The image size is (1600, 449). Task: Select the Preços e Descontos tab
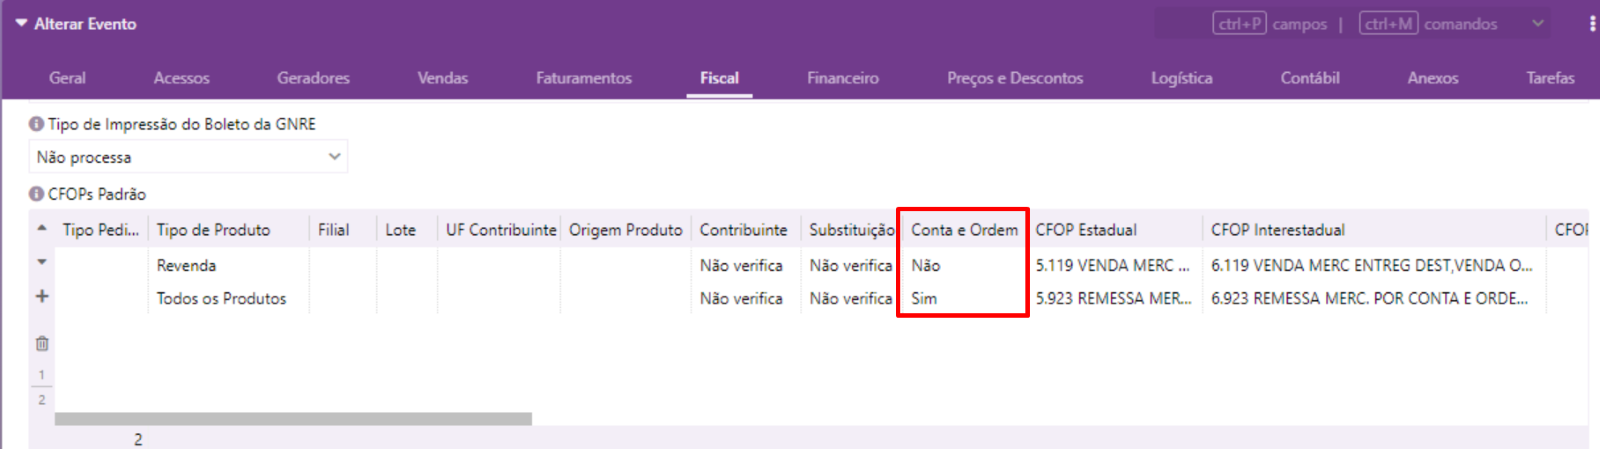(x=1015, y=78)
